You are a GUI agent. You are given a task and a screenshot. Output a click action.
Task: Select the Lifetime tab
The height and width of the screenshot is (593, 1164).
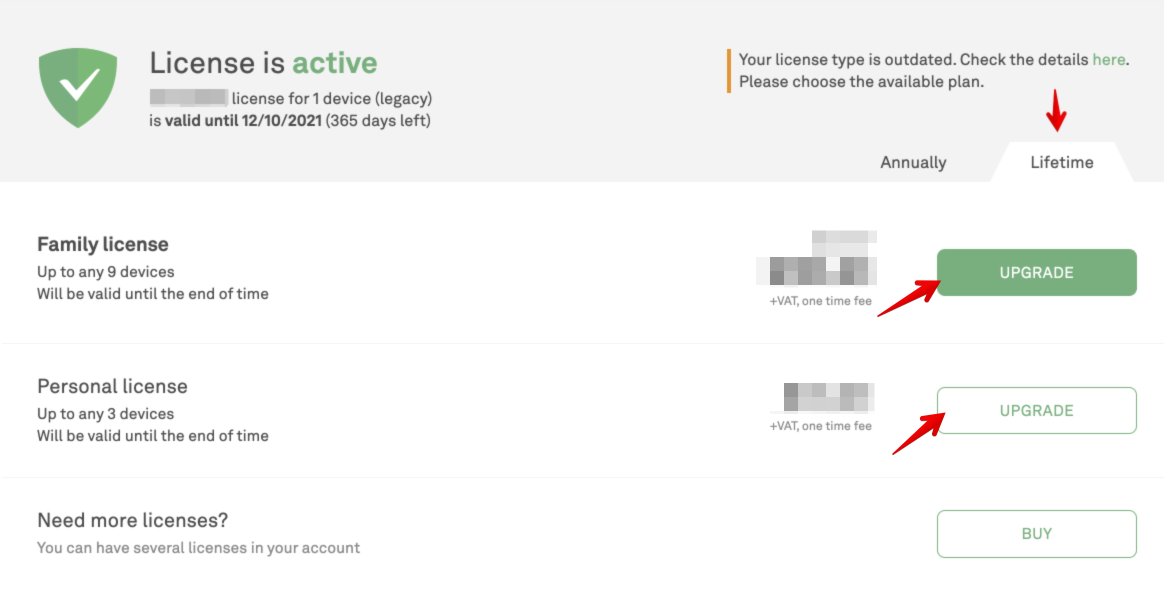1062,163
